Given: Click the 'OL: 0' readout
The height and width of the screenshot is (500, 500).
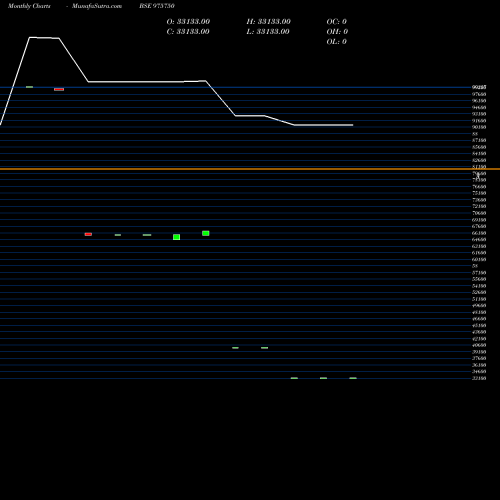Looking at the screenshot, I should pos(337,42).
